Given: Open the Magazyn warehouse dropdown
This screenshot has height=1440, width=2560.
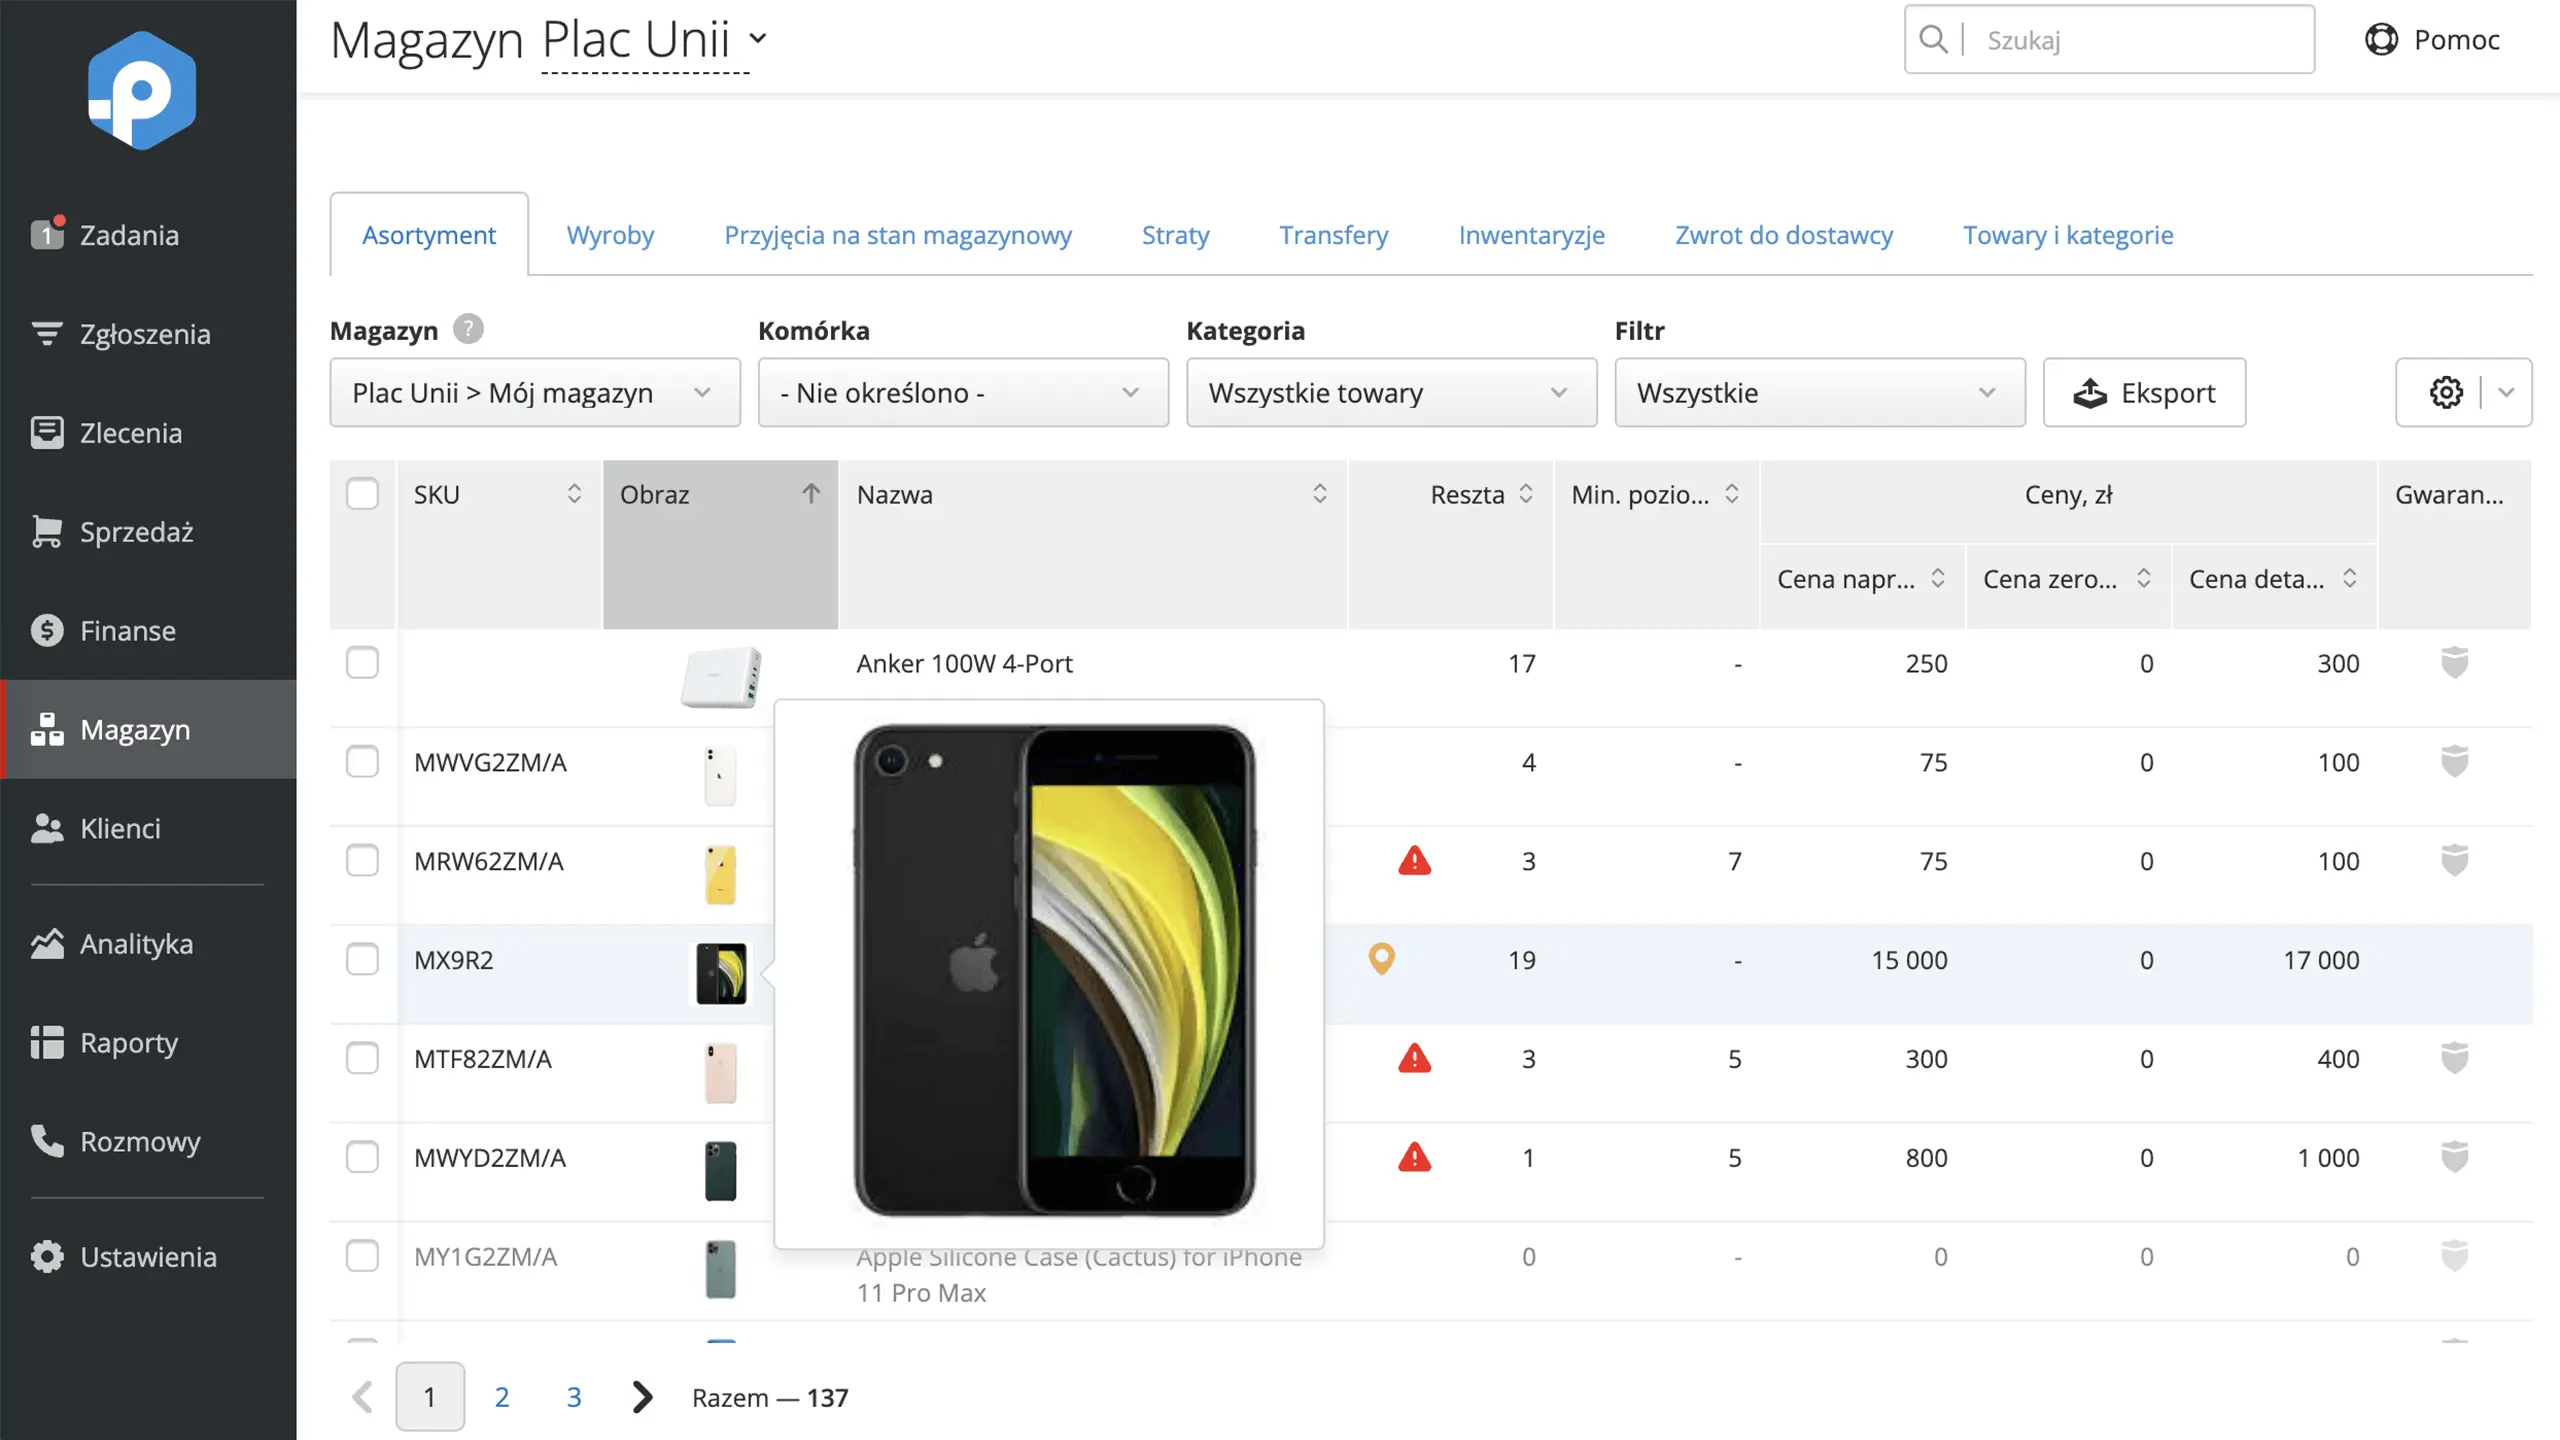Looking at the screenshot, I should (535, 392).
